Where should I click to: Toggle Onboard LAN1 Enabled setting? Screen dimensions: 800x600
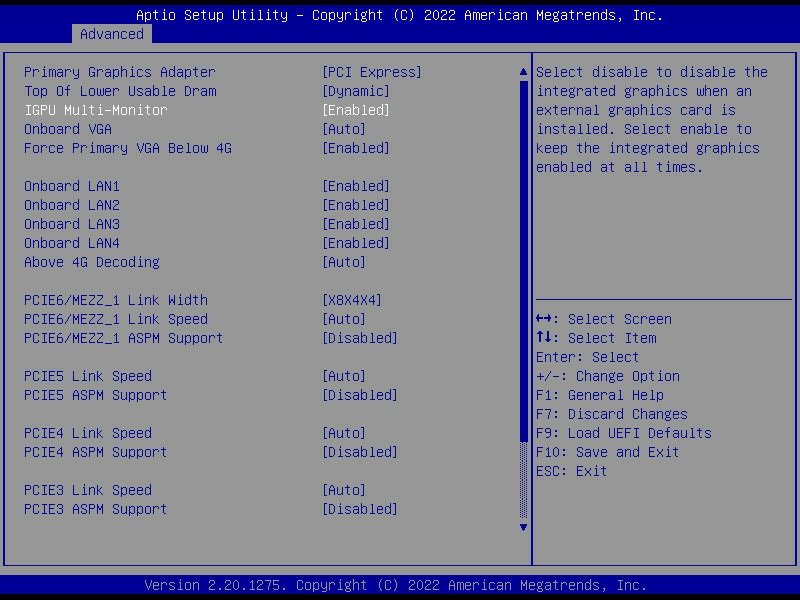point(356,186)
